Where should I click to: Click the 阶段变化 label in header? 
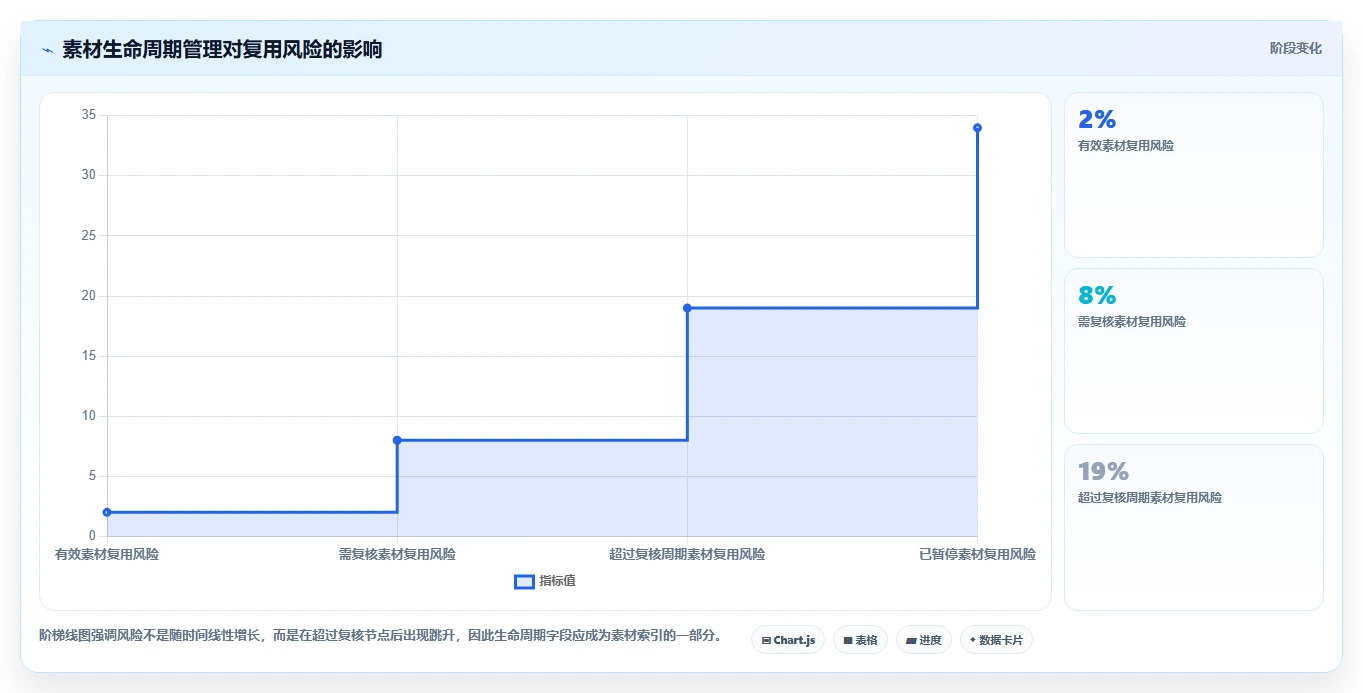[1296, 49]
